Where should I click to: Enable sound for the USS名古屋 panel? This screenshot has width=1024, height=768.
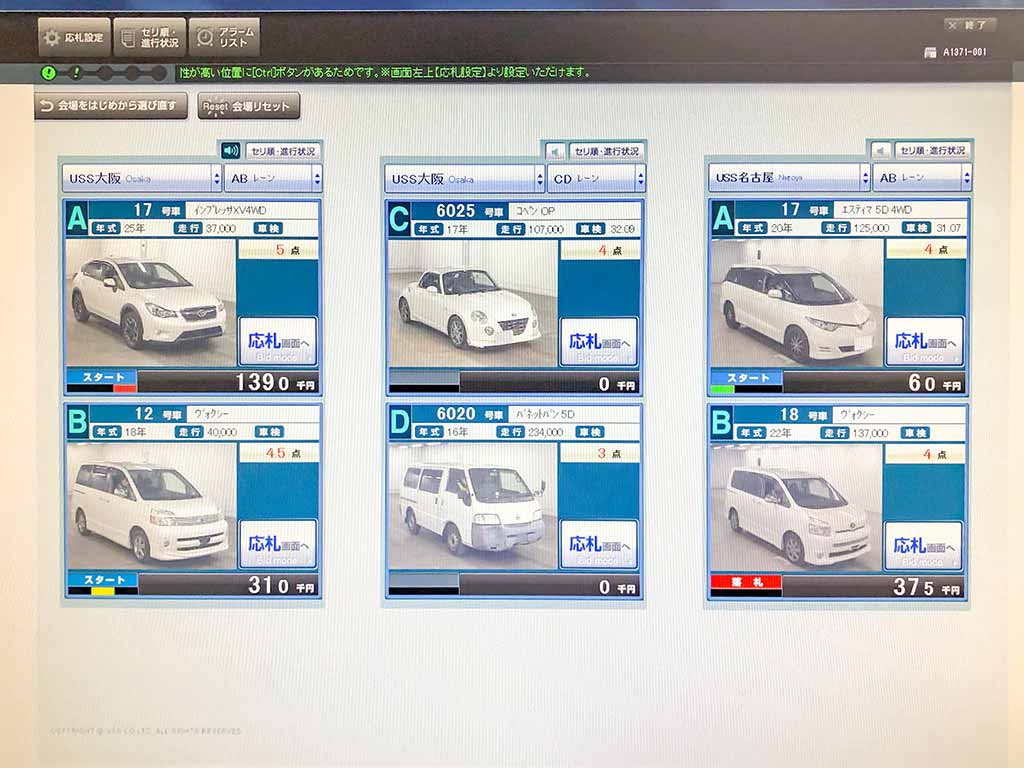[x=880, y=150]
